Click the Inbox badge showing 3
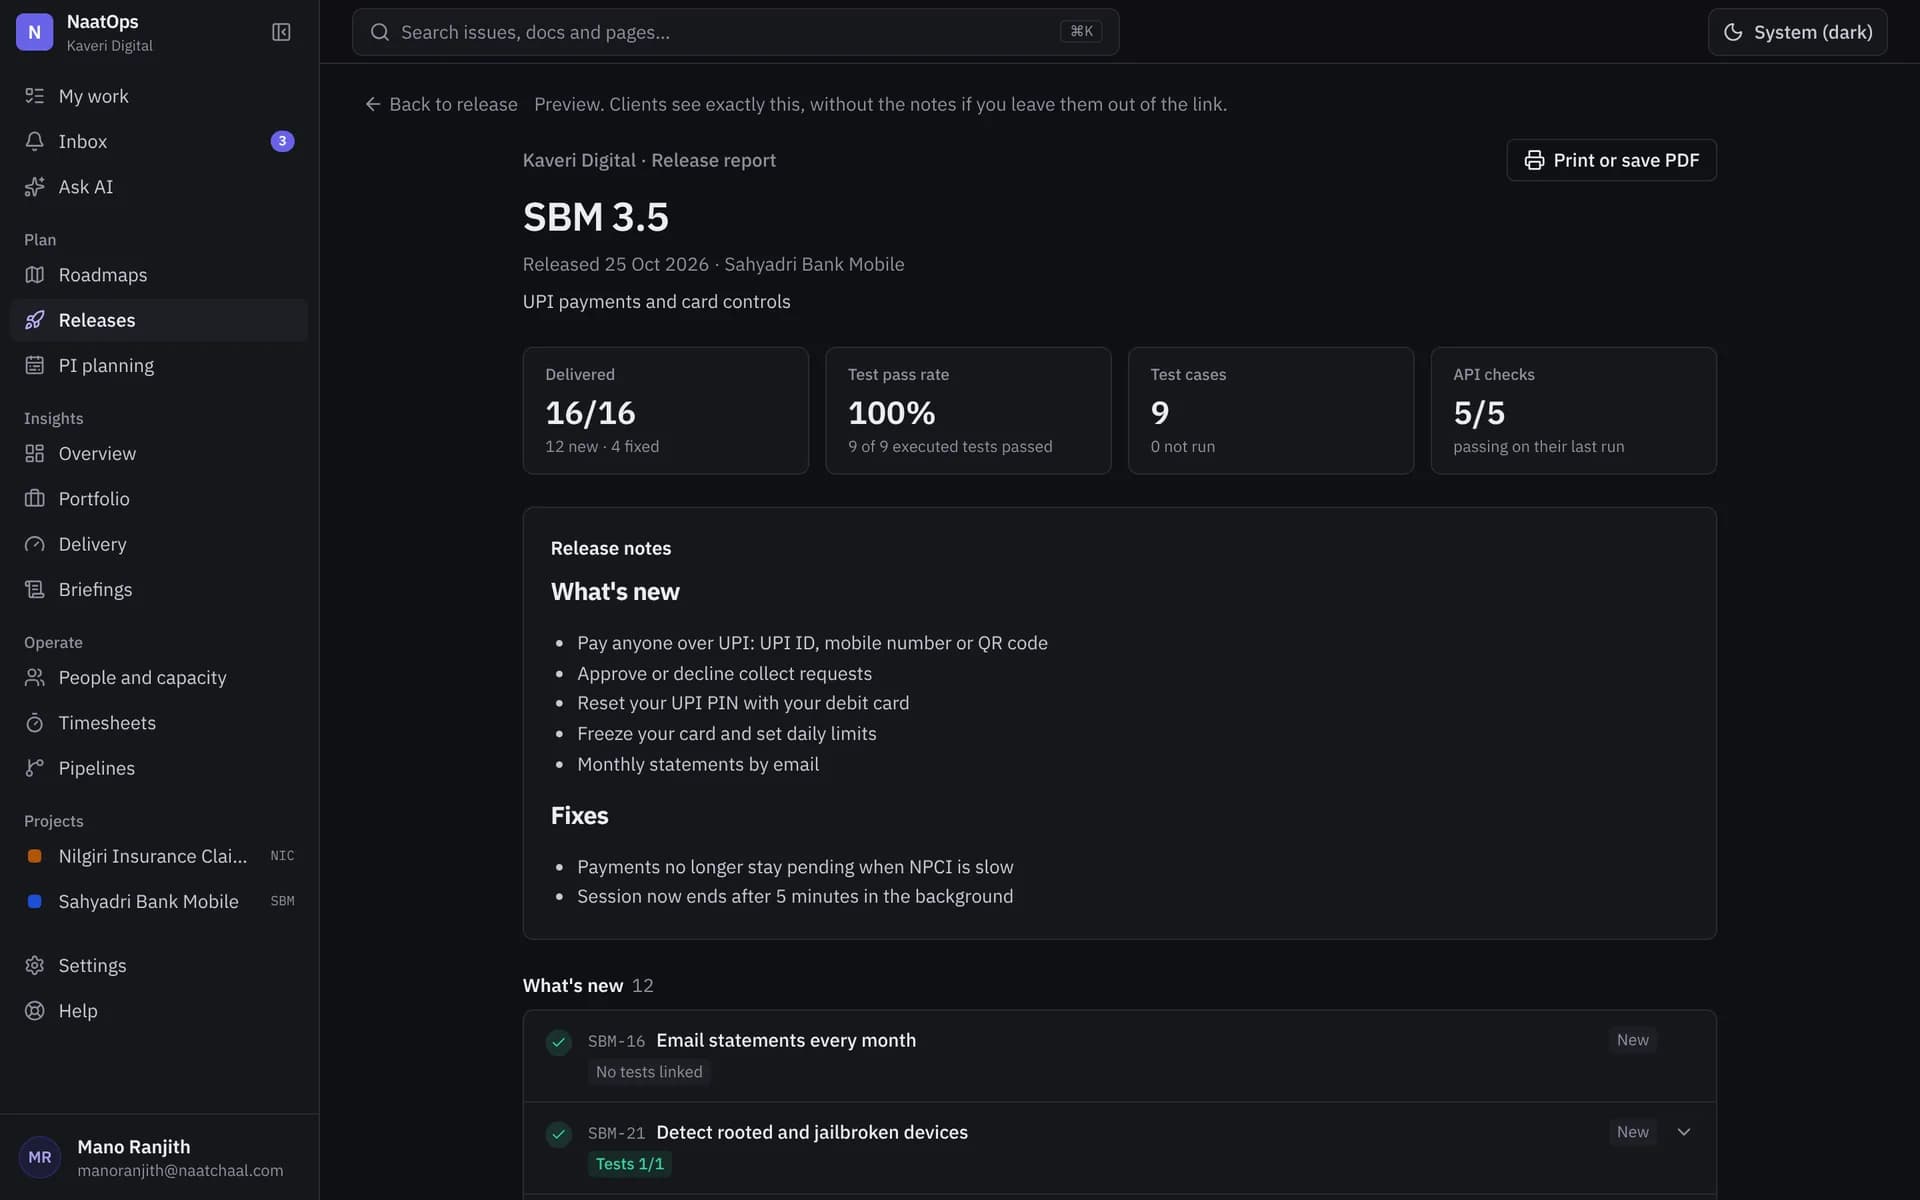This screenshot has height=1200, width=1920. pos(282,141)
